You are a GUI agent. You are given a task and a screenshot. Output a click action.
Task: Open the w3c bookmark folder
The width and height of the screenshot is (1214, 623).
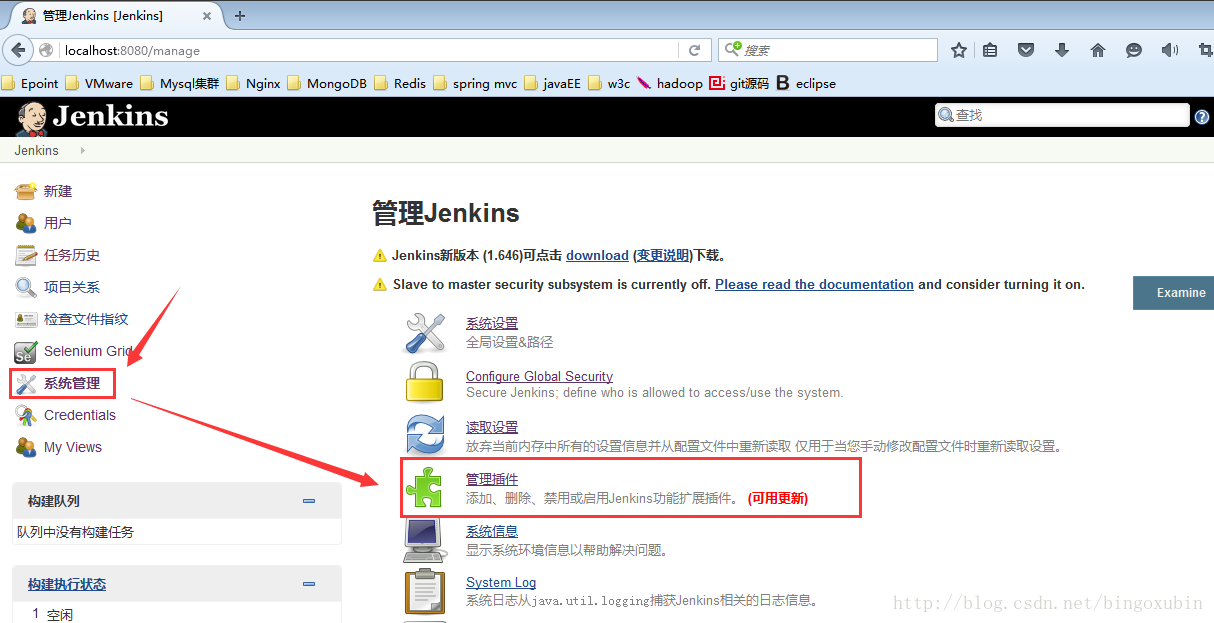pos(610,83)
